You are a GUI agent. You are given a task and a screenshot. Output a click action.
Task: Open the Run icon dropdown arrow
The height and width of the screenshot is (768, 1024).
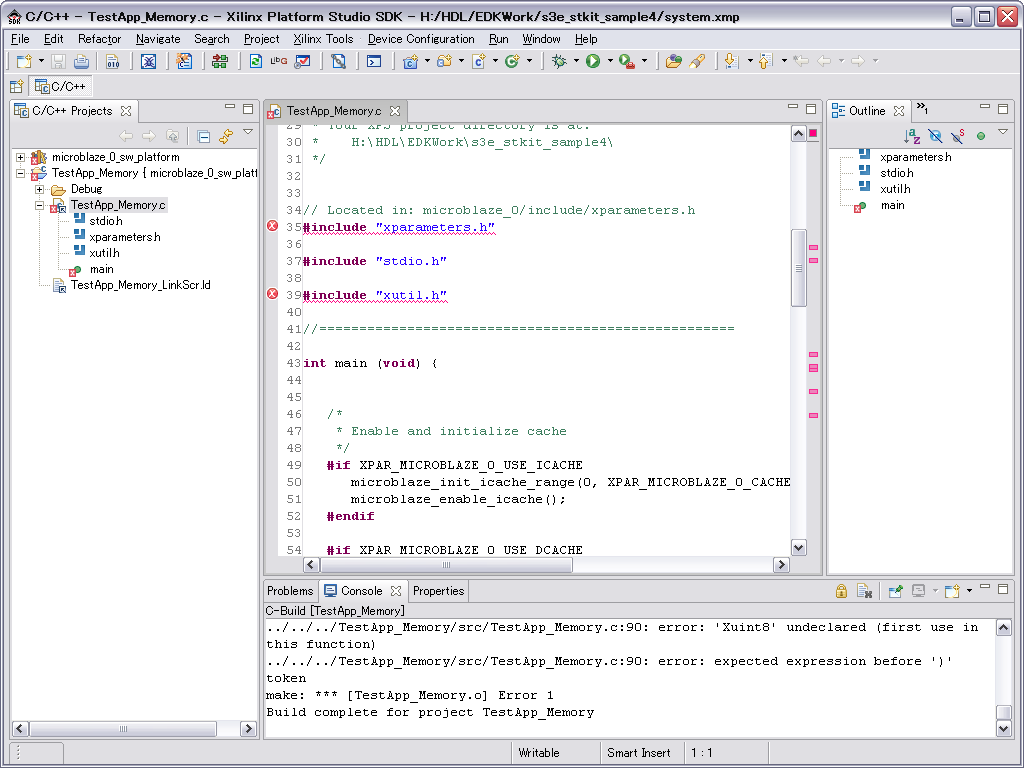point(610,61)
